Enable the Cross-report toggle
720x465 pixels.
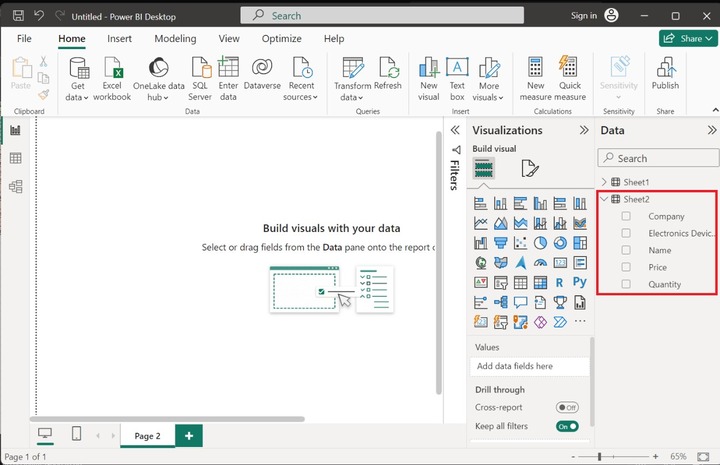(x=567, y=407)
